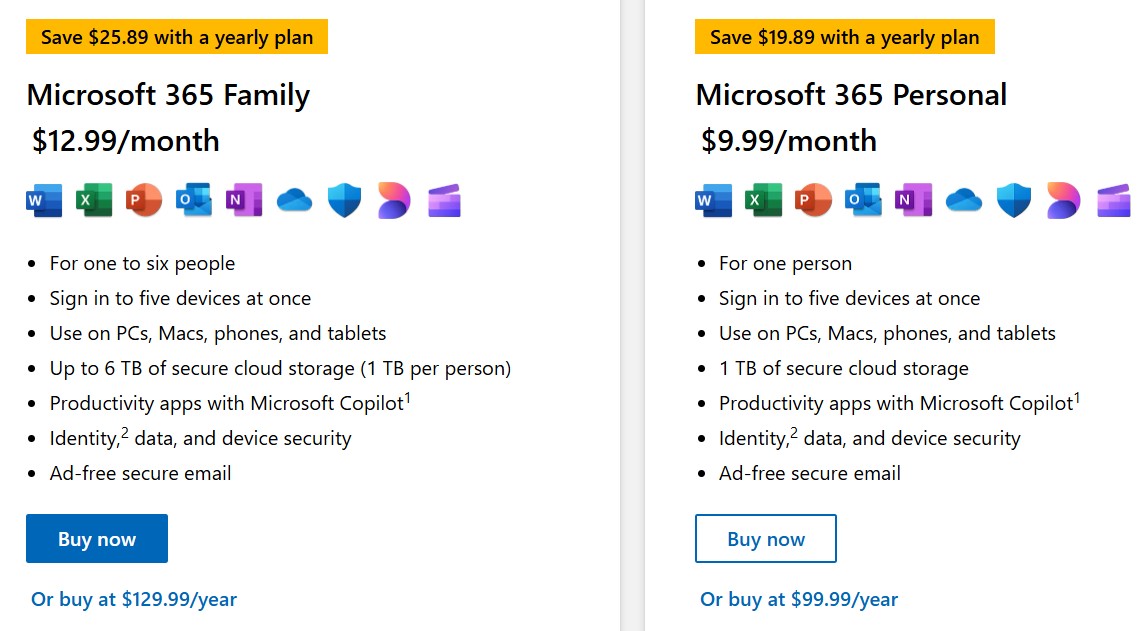Click the PowerPoint icon in the Family plan
Screen dimensions: 1147x631
[x=143, y=200]
